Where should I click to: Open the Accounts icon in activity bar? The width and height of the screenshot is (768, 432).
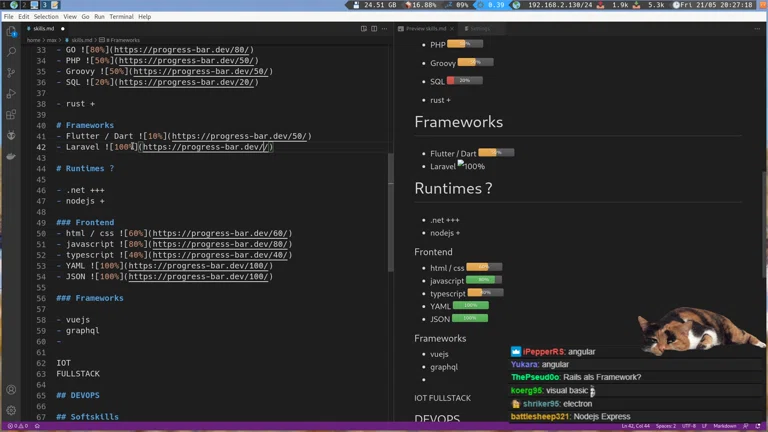tap(11, 390)
